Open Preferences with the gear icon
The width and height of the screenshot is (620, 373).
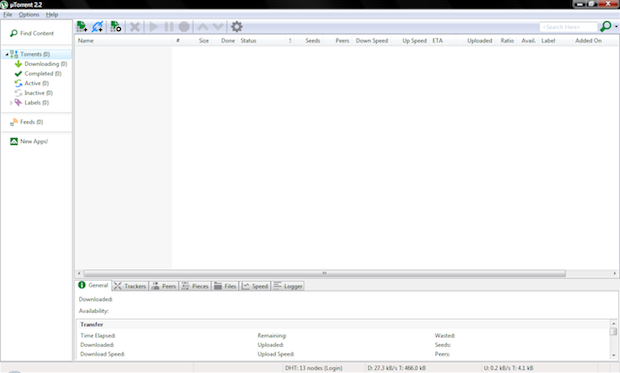236,27
